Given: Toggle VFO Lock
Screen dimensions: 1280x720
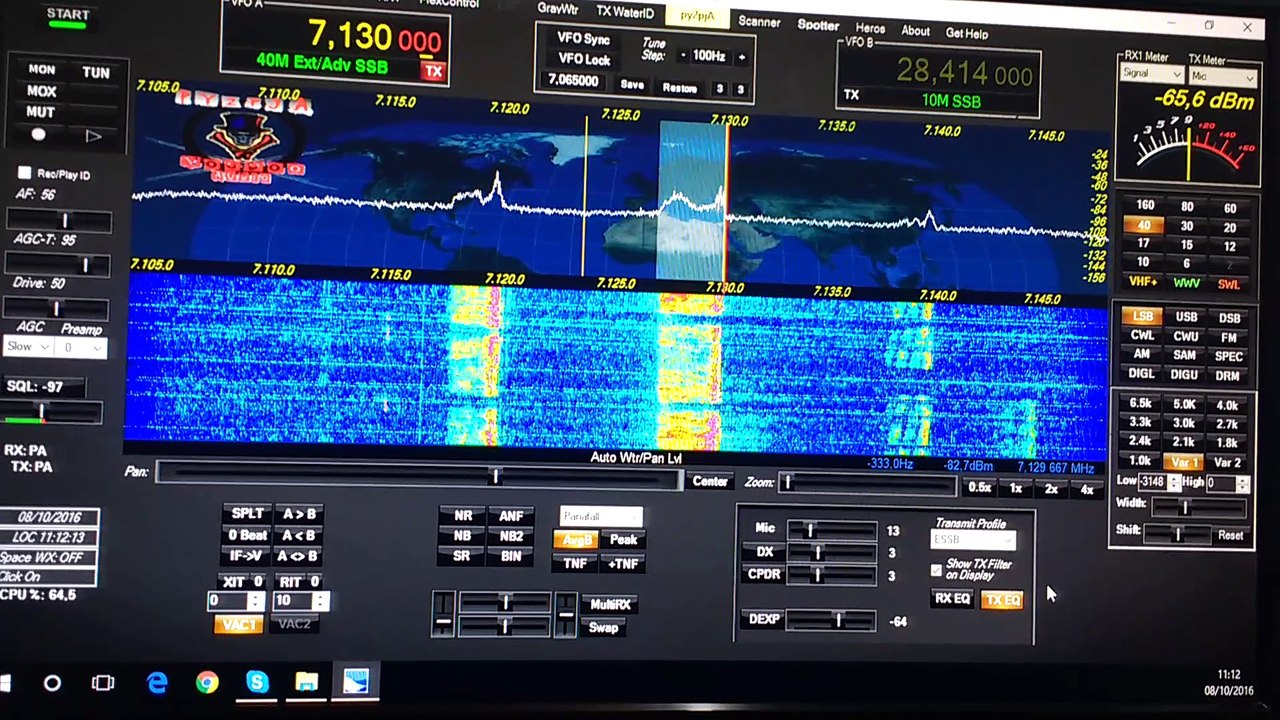Looking at the screenshot, I should 584,59.
